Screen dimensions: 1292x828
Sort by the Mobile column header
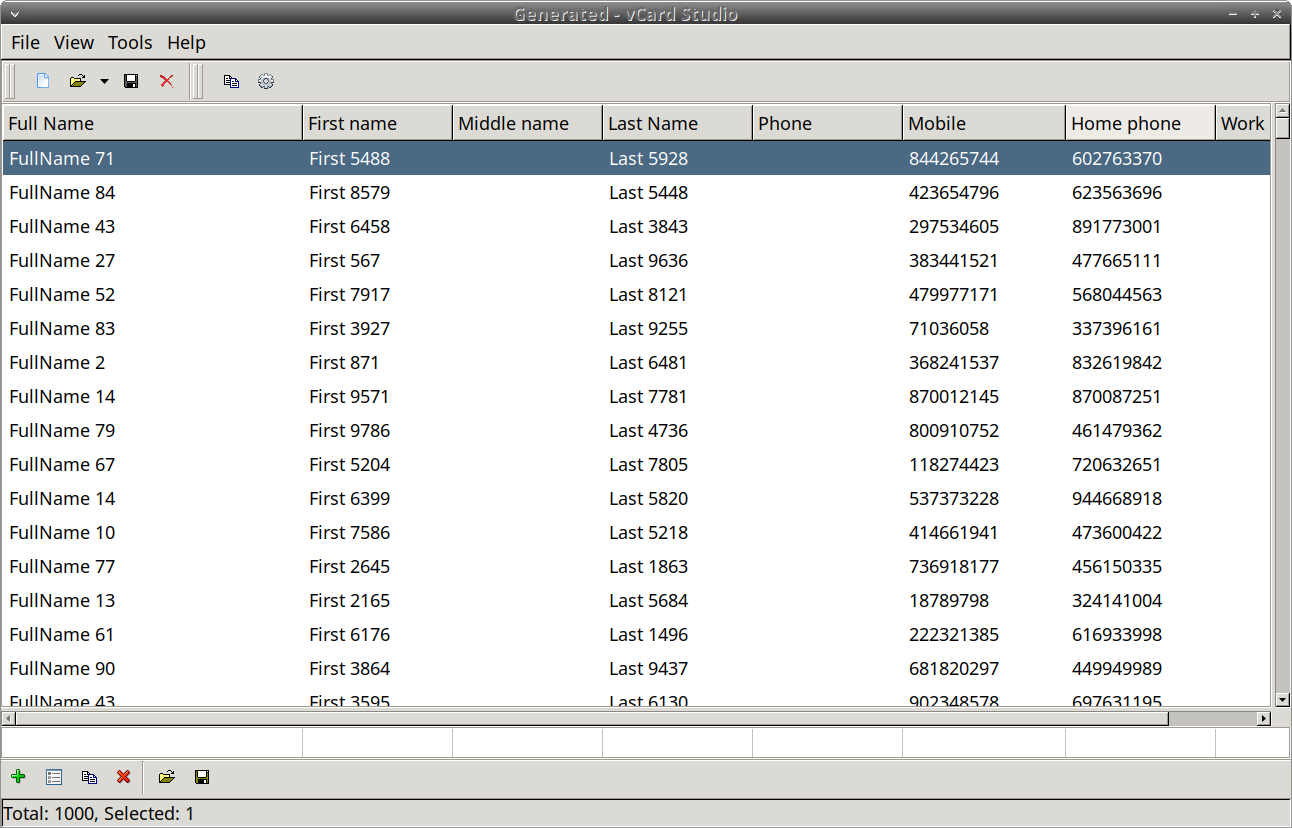click(x=983, y=123)
